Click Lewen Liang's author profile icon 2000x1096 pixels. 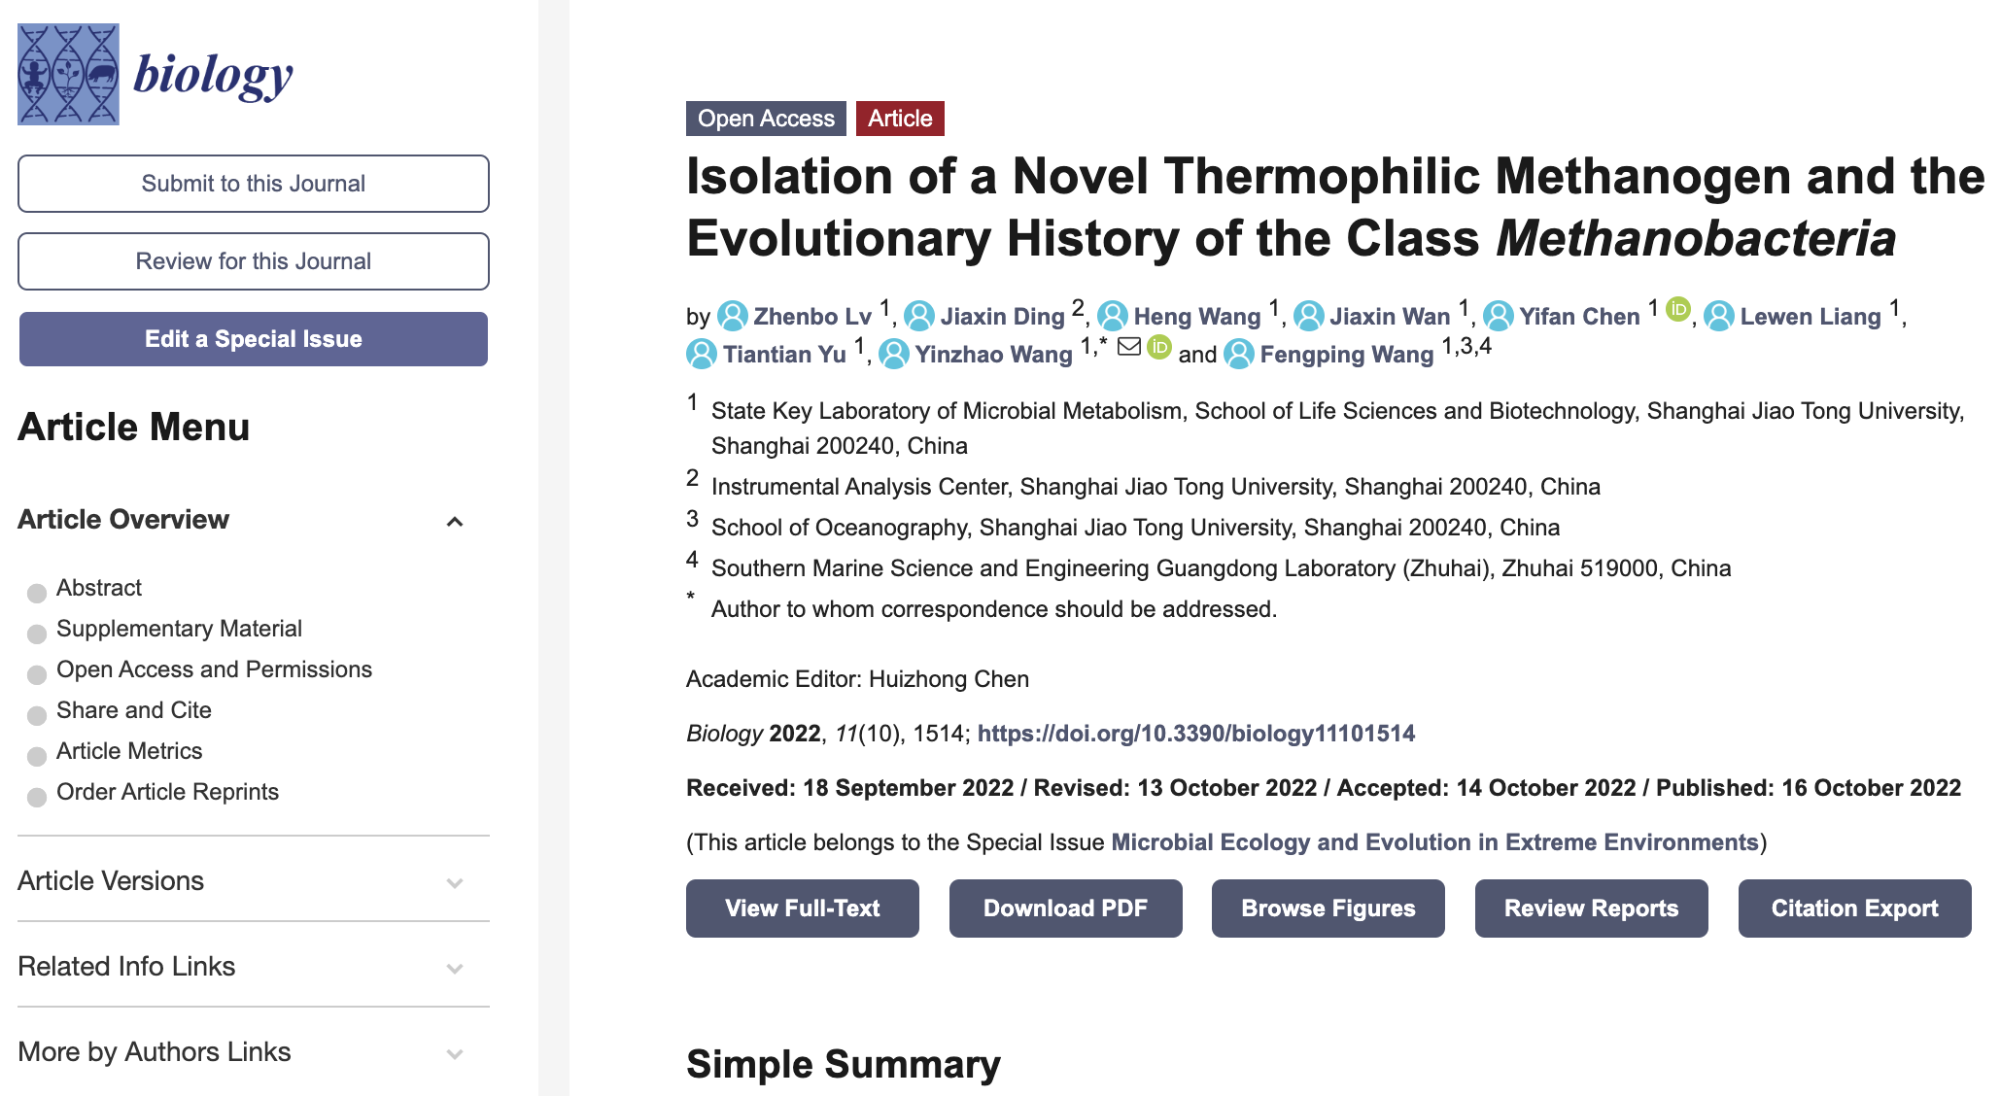1719,316
